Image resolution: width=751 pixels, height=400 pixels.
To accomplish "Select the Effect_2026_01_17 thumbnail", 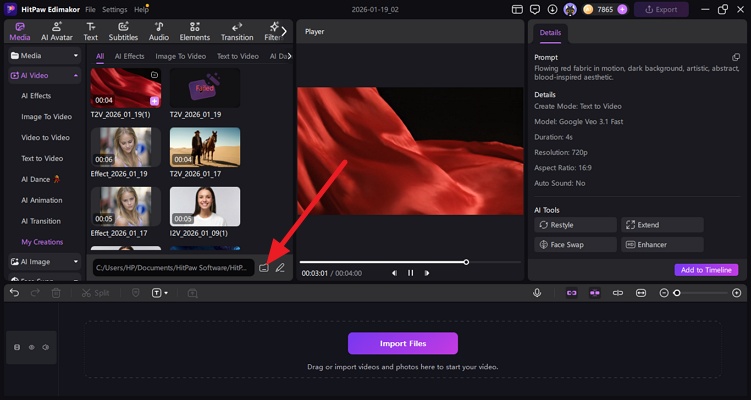I will [x=125, y=206].
